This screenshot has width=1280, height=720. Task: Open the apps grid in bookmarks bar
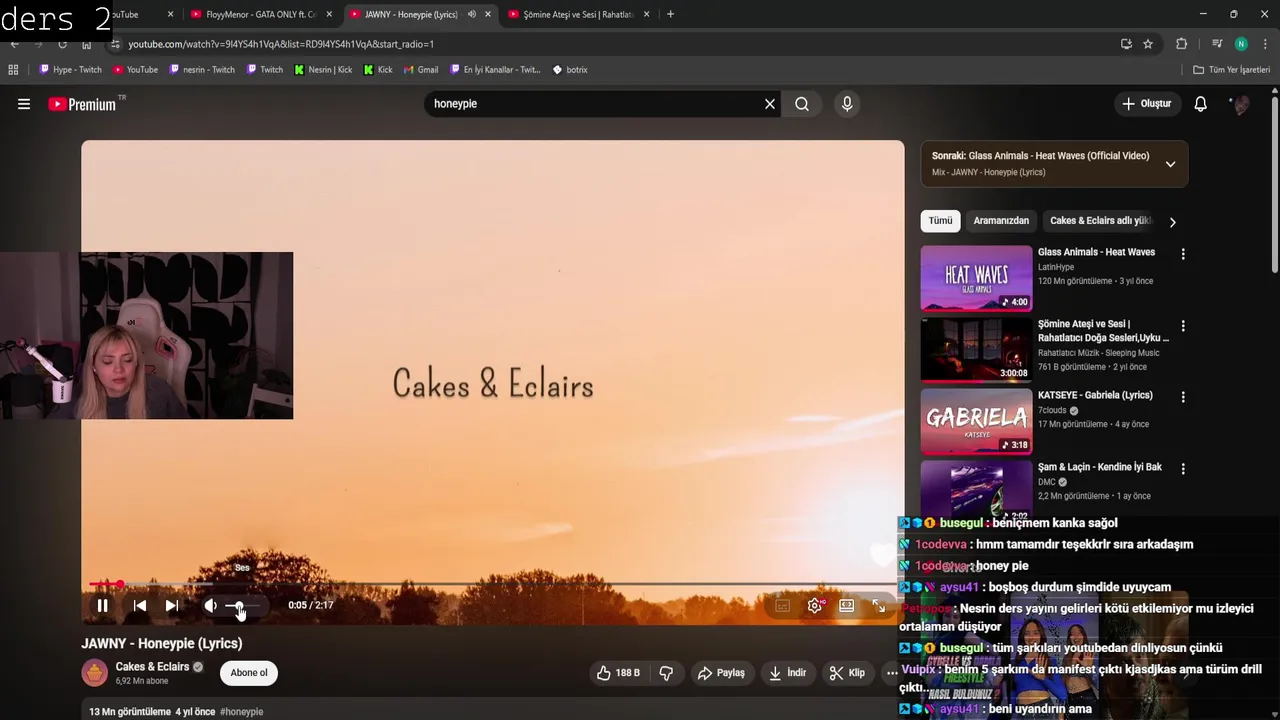(x=13, y=70)
